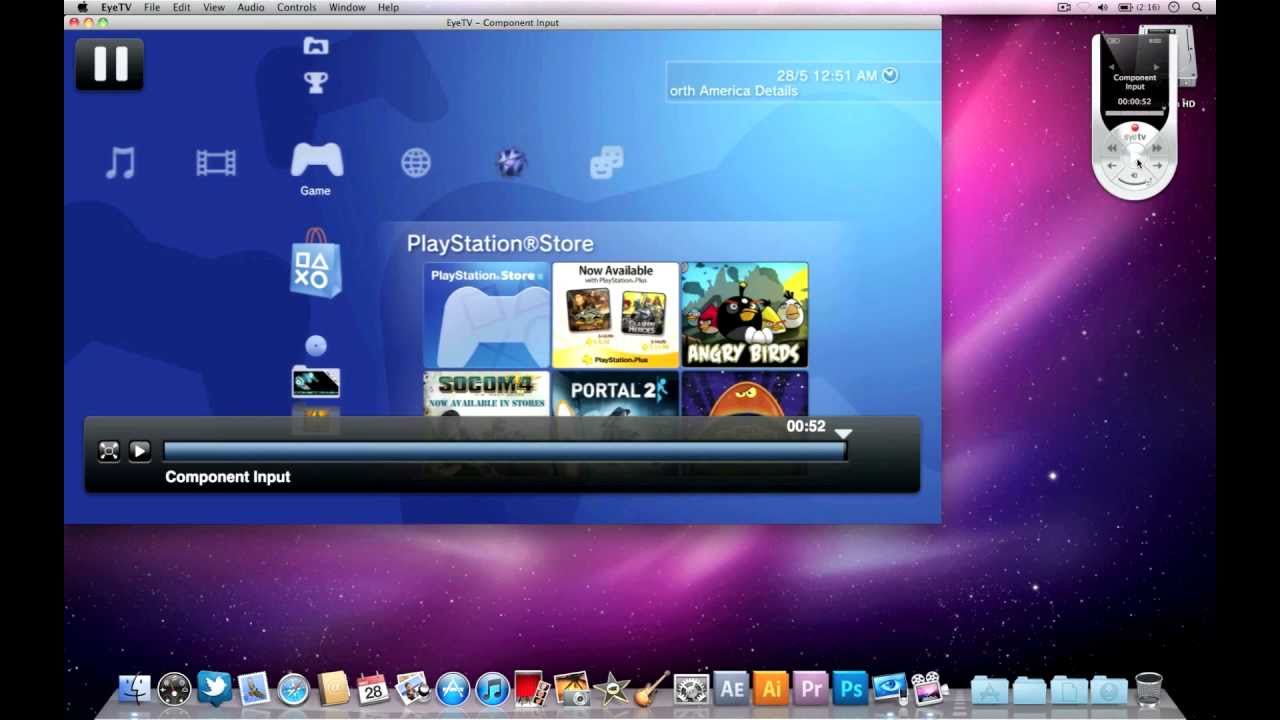Open Finder from the Dock
Image resolution: width=1280 pixels, height=720 pixels.
[134, 688]
